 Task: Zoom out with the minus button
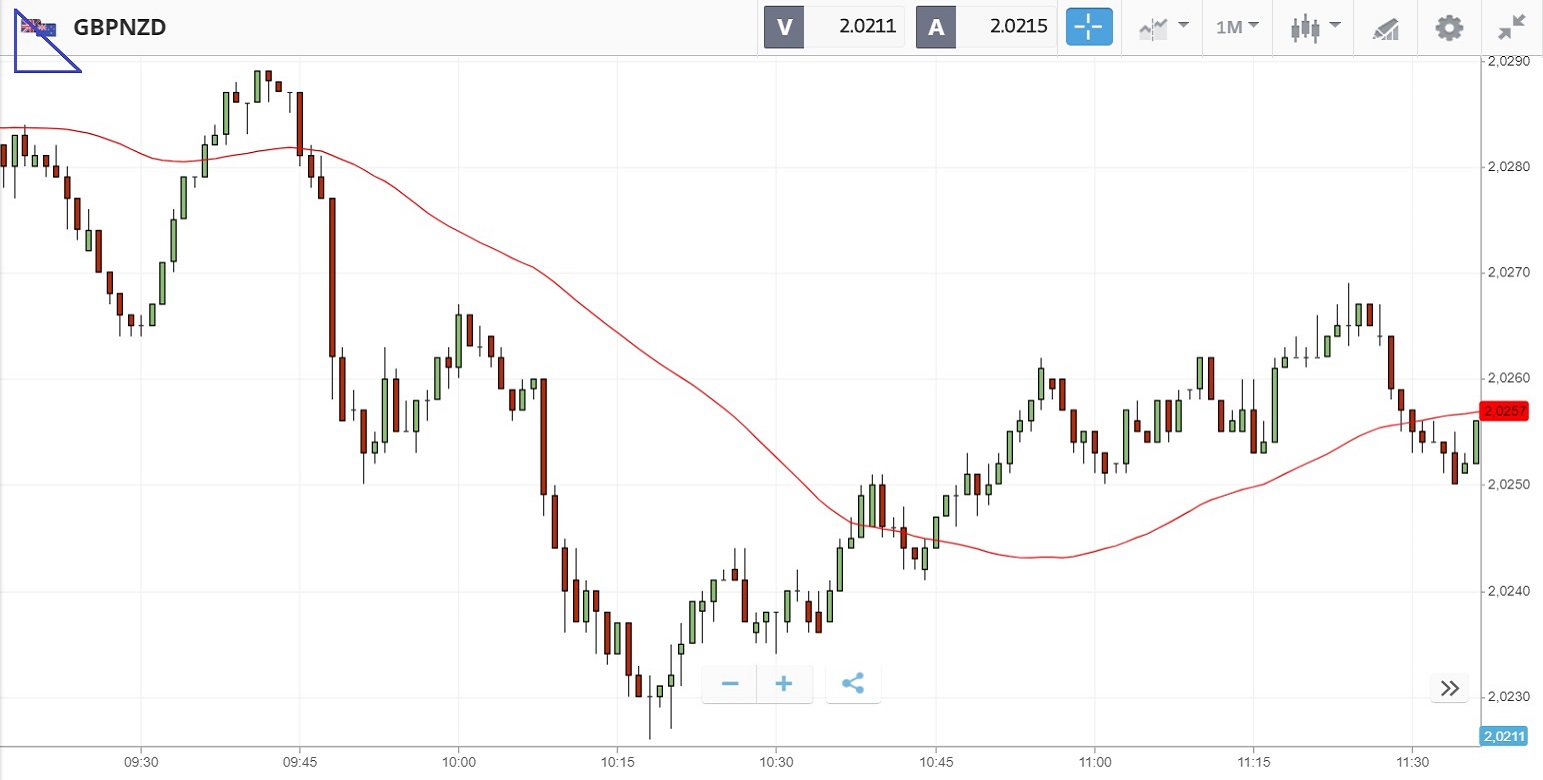[730, 684]
